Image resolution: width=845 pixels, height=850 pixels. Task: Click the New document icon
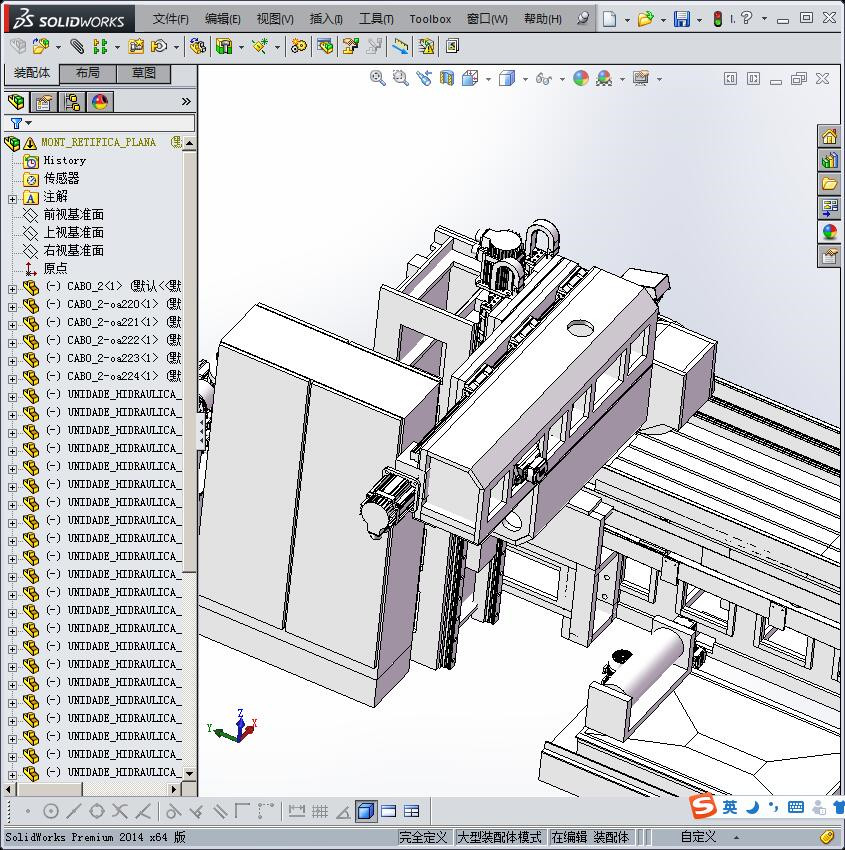[x=609, y=19]
